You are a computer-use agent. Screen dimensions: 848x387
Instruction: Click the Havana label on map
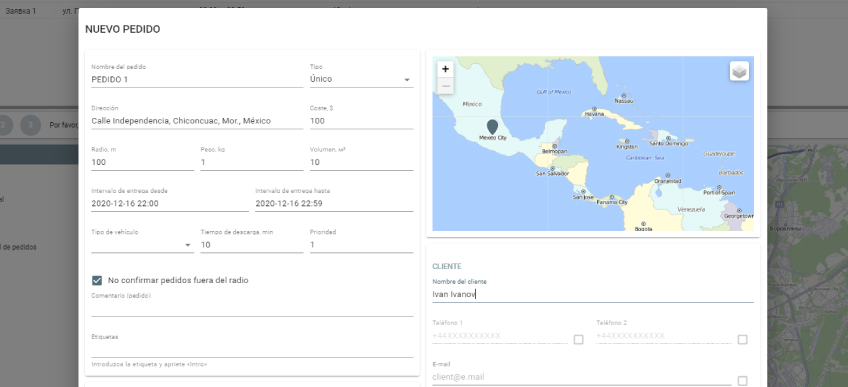coord(594,114)
